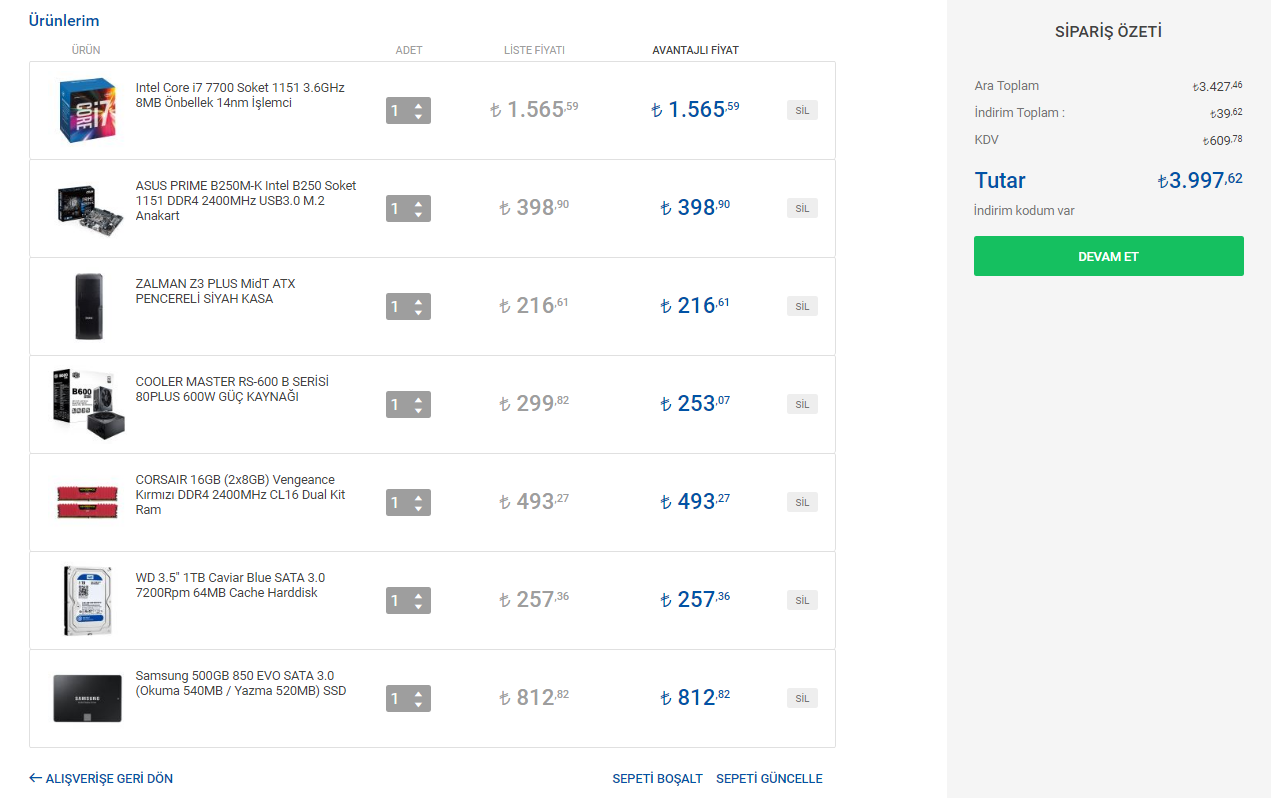Decrease quantity of the WD Caviar Blue harddisk
This screenshot has height=798, width=1288.
pyautogui.click(x=418, y=606)
